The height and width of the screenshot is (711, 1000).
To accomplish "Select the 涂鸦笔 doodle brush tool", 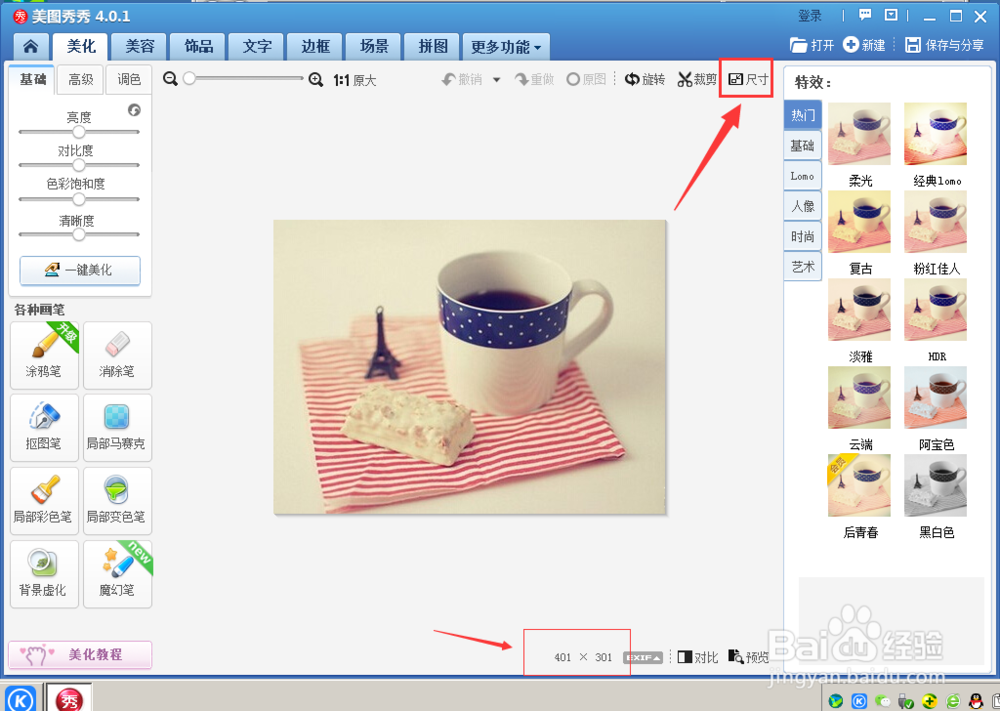I will coord(44,355).
